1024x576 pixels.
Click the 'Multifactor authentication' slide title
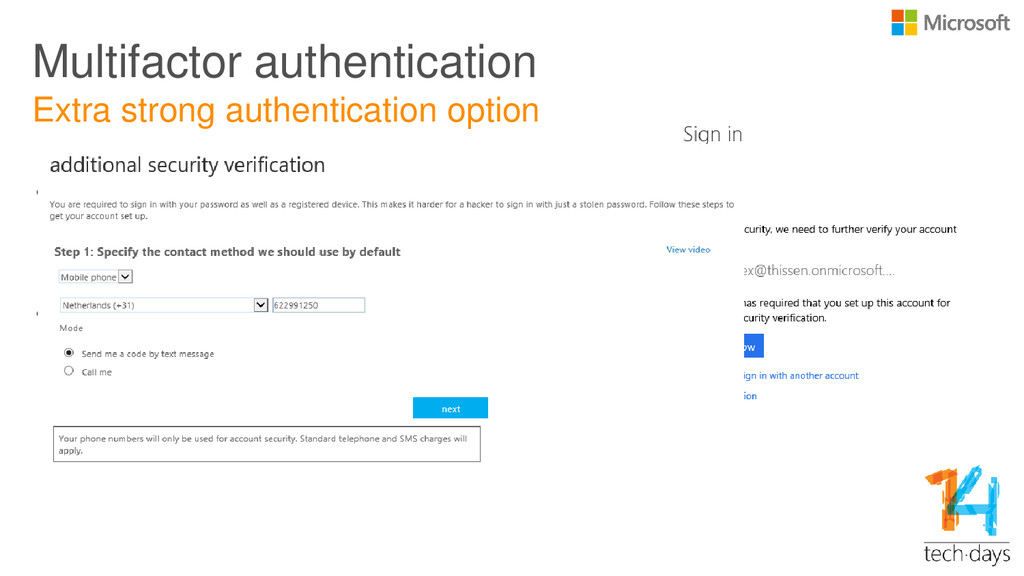pos(285,62)
